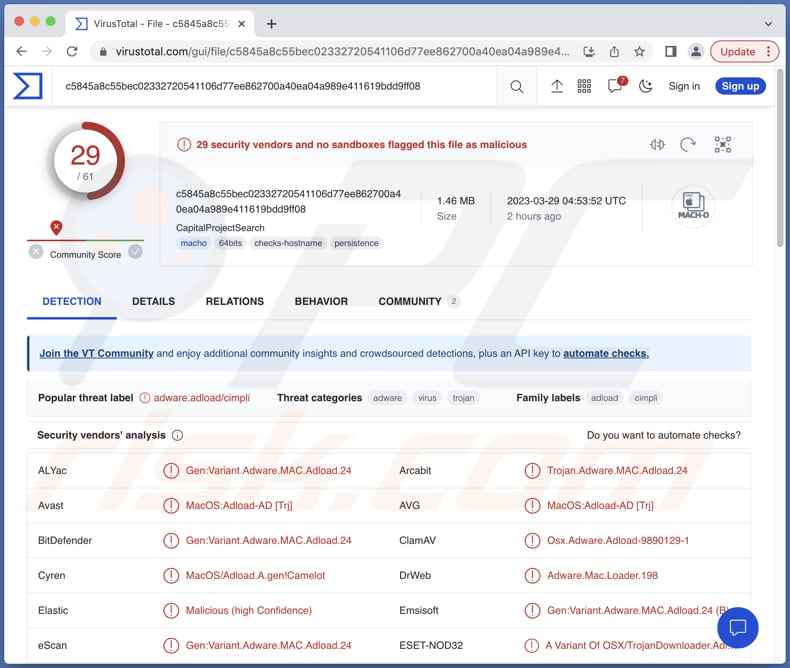Click the Avast MacOS:Adload-AD [Trj] result

click(239, 506)
